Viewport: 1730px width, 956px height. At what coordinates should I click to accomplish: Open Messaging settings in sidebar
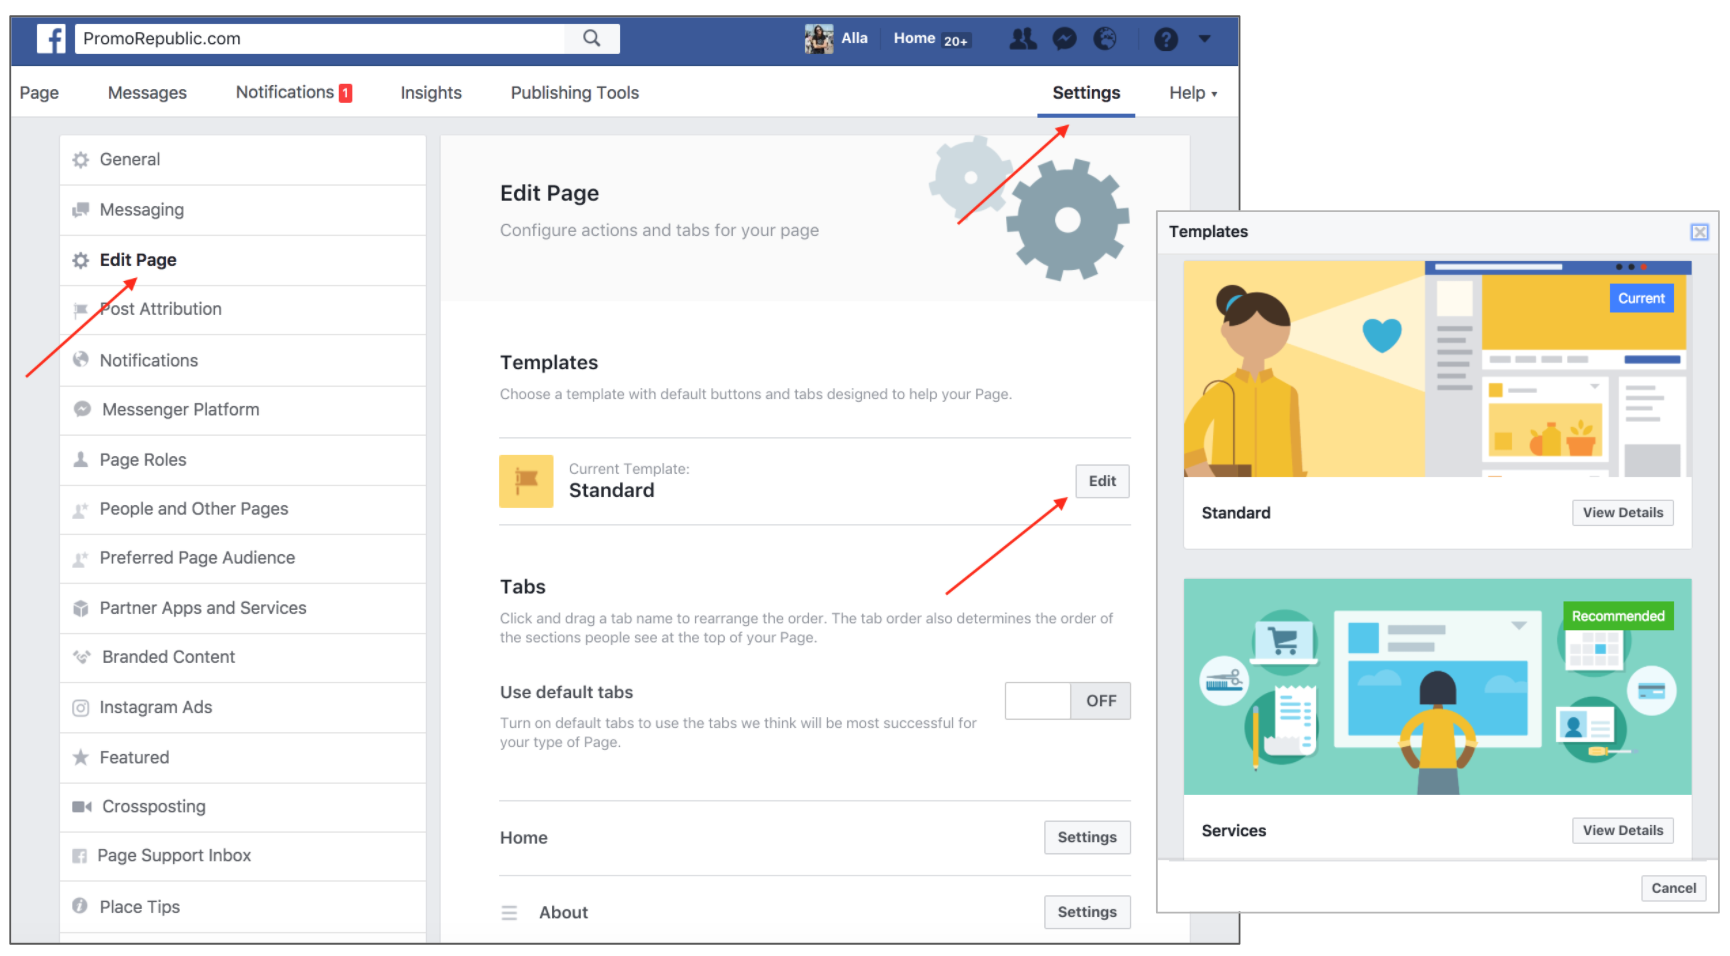(x=243, y=210)
